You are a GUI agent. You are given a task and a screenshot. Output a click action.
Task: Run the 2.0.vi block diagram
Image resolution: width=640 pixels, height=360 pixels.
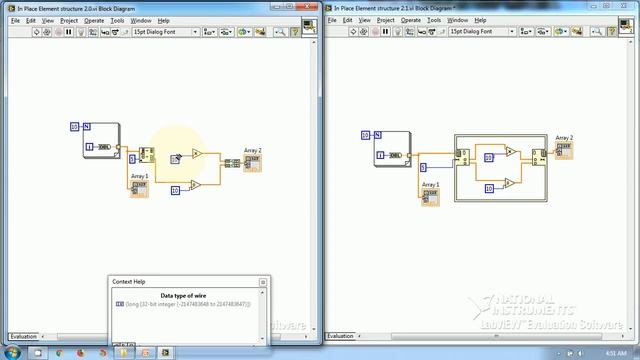click(36, 32)
